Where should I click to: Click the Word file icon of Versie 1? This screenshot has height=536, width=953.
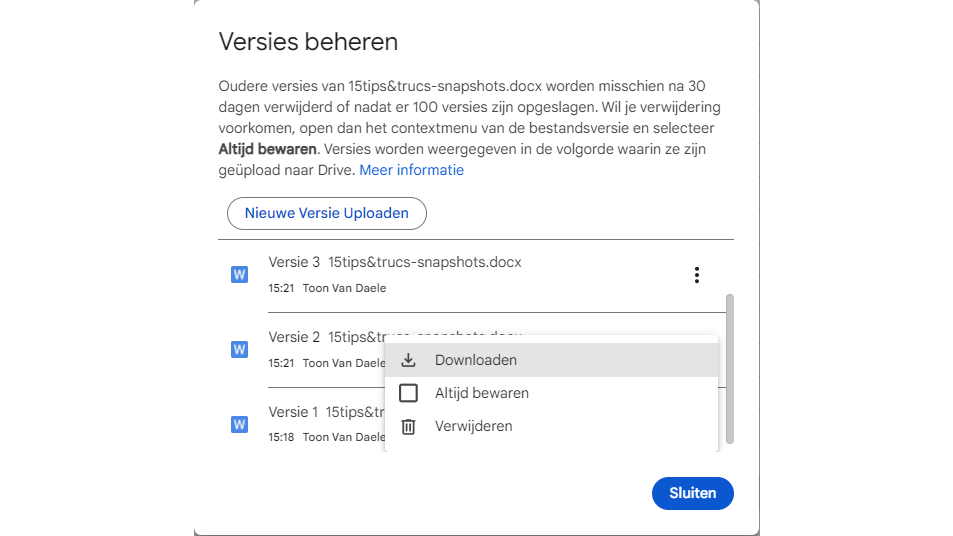pyautogui.click(x=239, y=424)
